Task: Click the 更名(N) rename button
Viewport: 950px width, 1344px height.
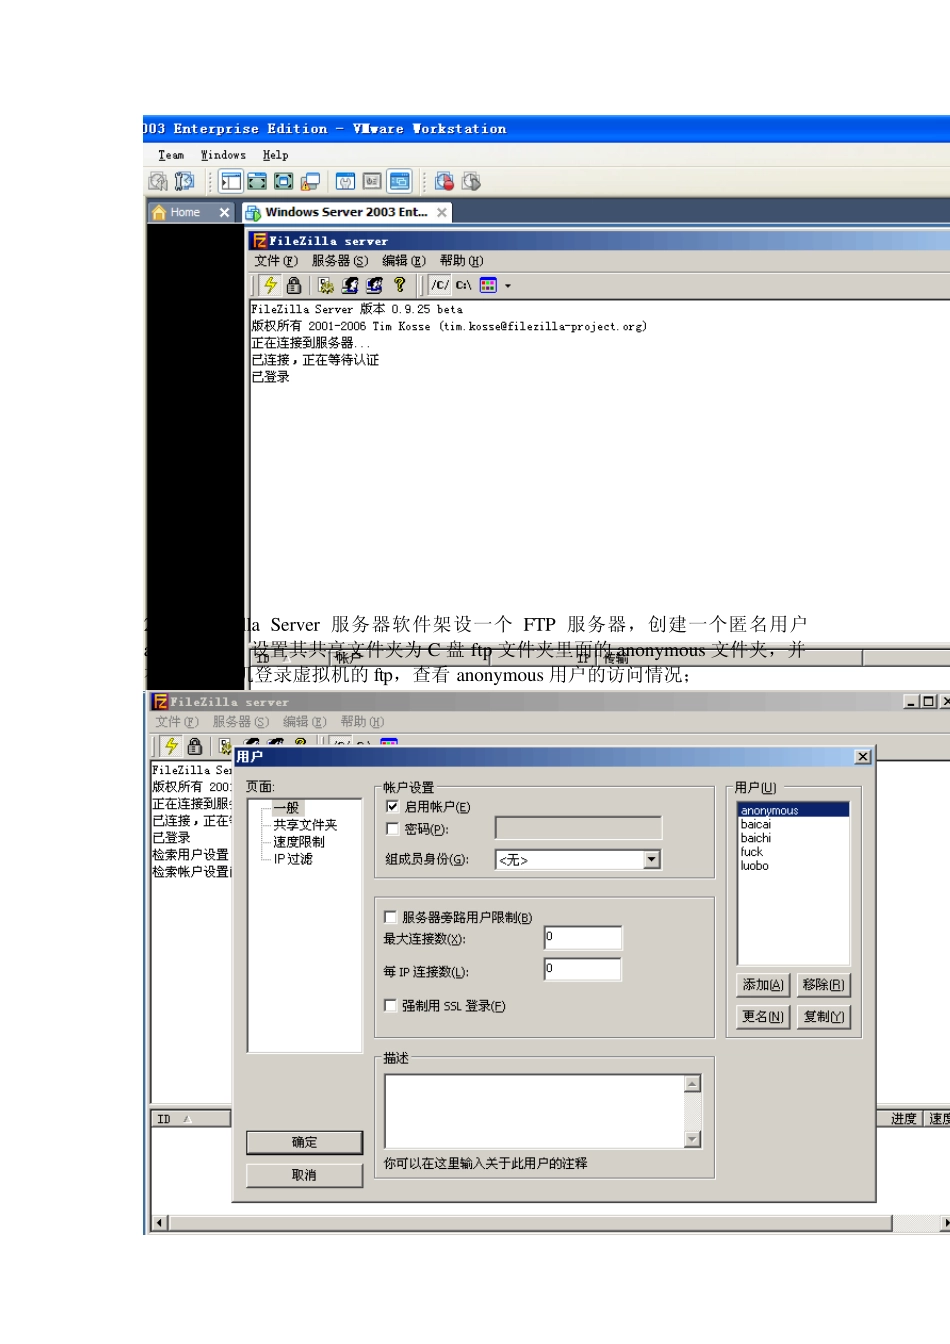Action: click(763, 1017)
